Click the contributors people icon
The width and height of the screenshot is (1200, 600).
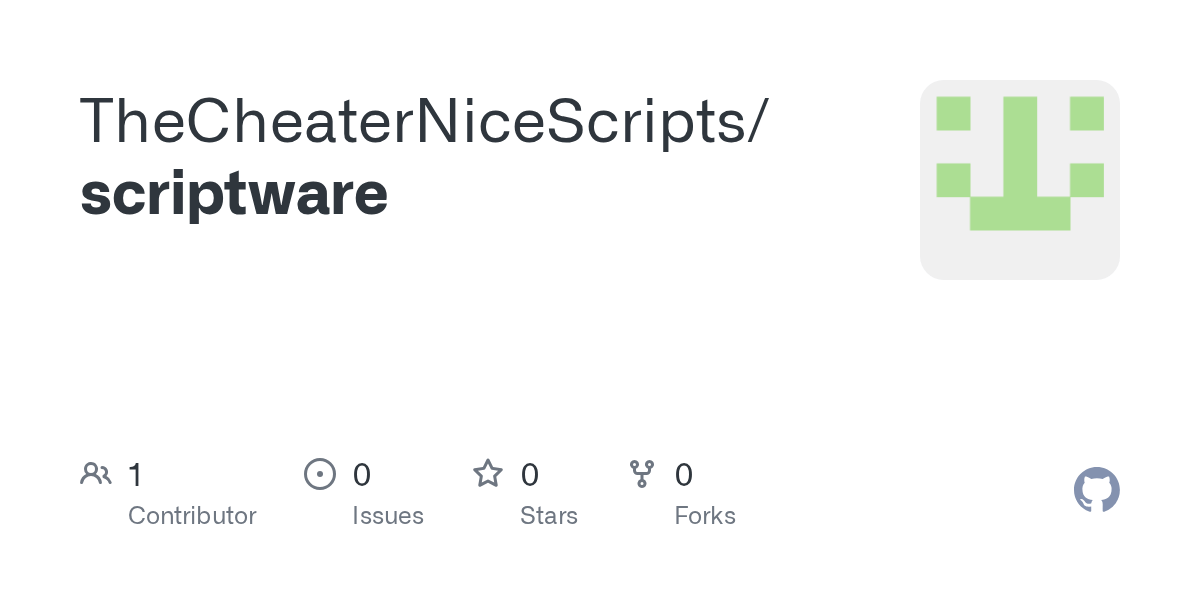96,474
